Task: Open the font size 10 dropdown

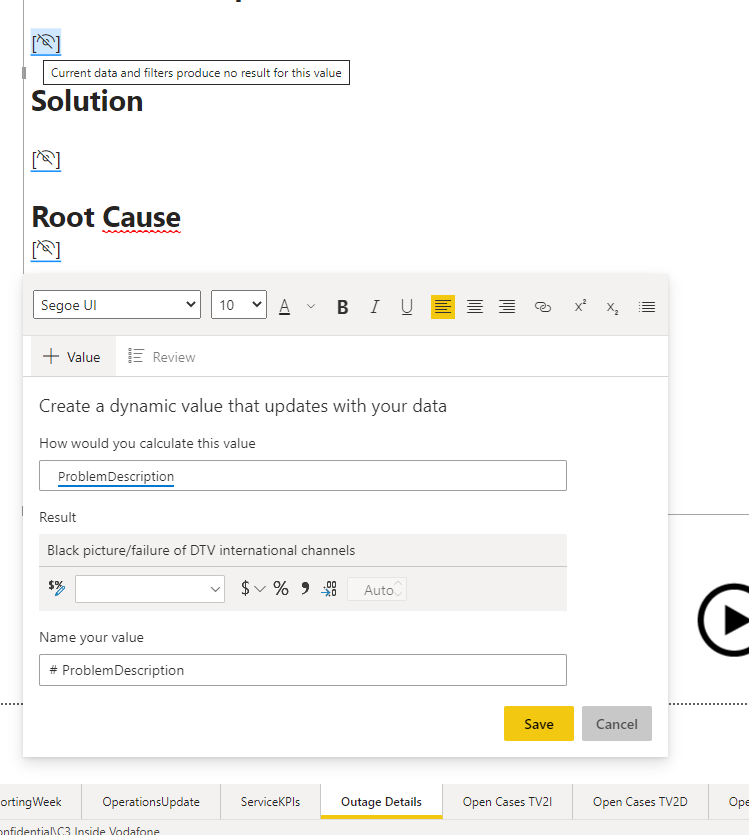Action: [238, 305]
